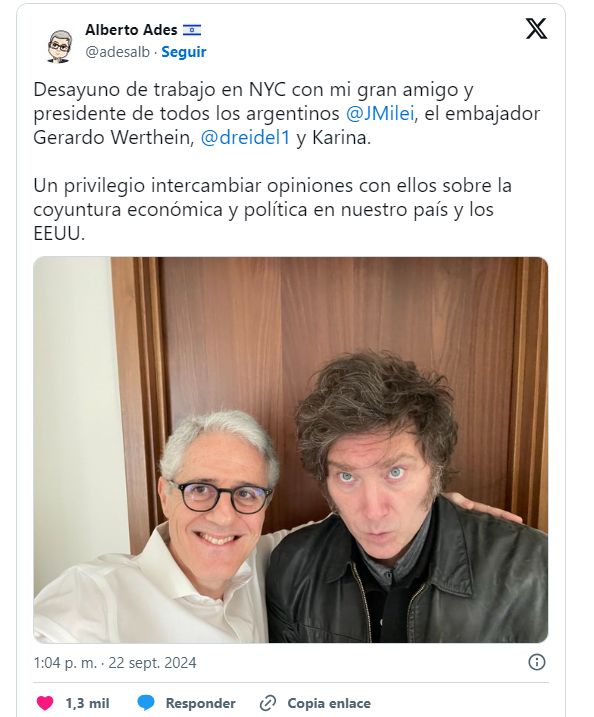
Task: Open Alberto Ades profile avatar
Action: (60, 45)
